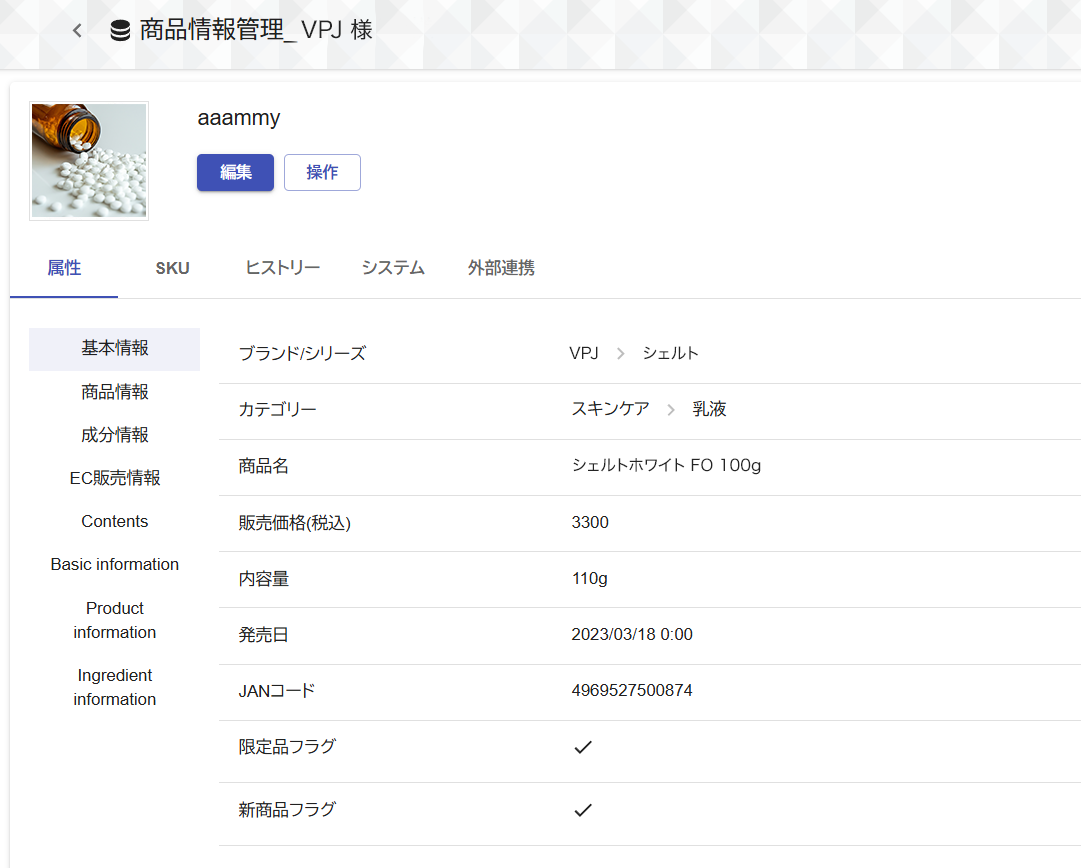Open the Basic information section
This screenshot has height=868, width=1081.
click(114, 563)
